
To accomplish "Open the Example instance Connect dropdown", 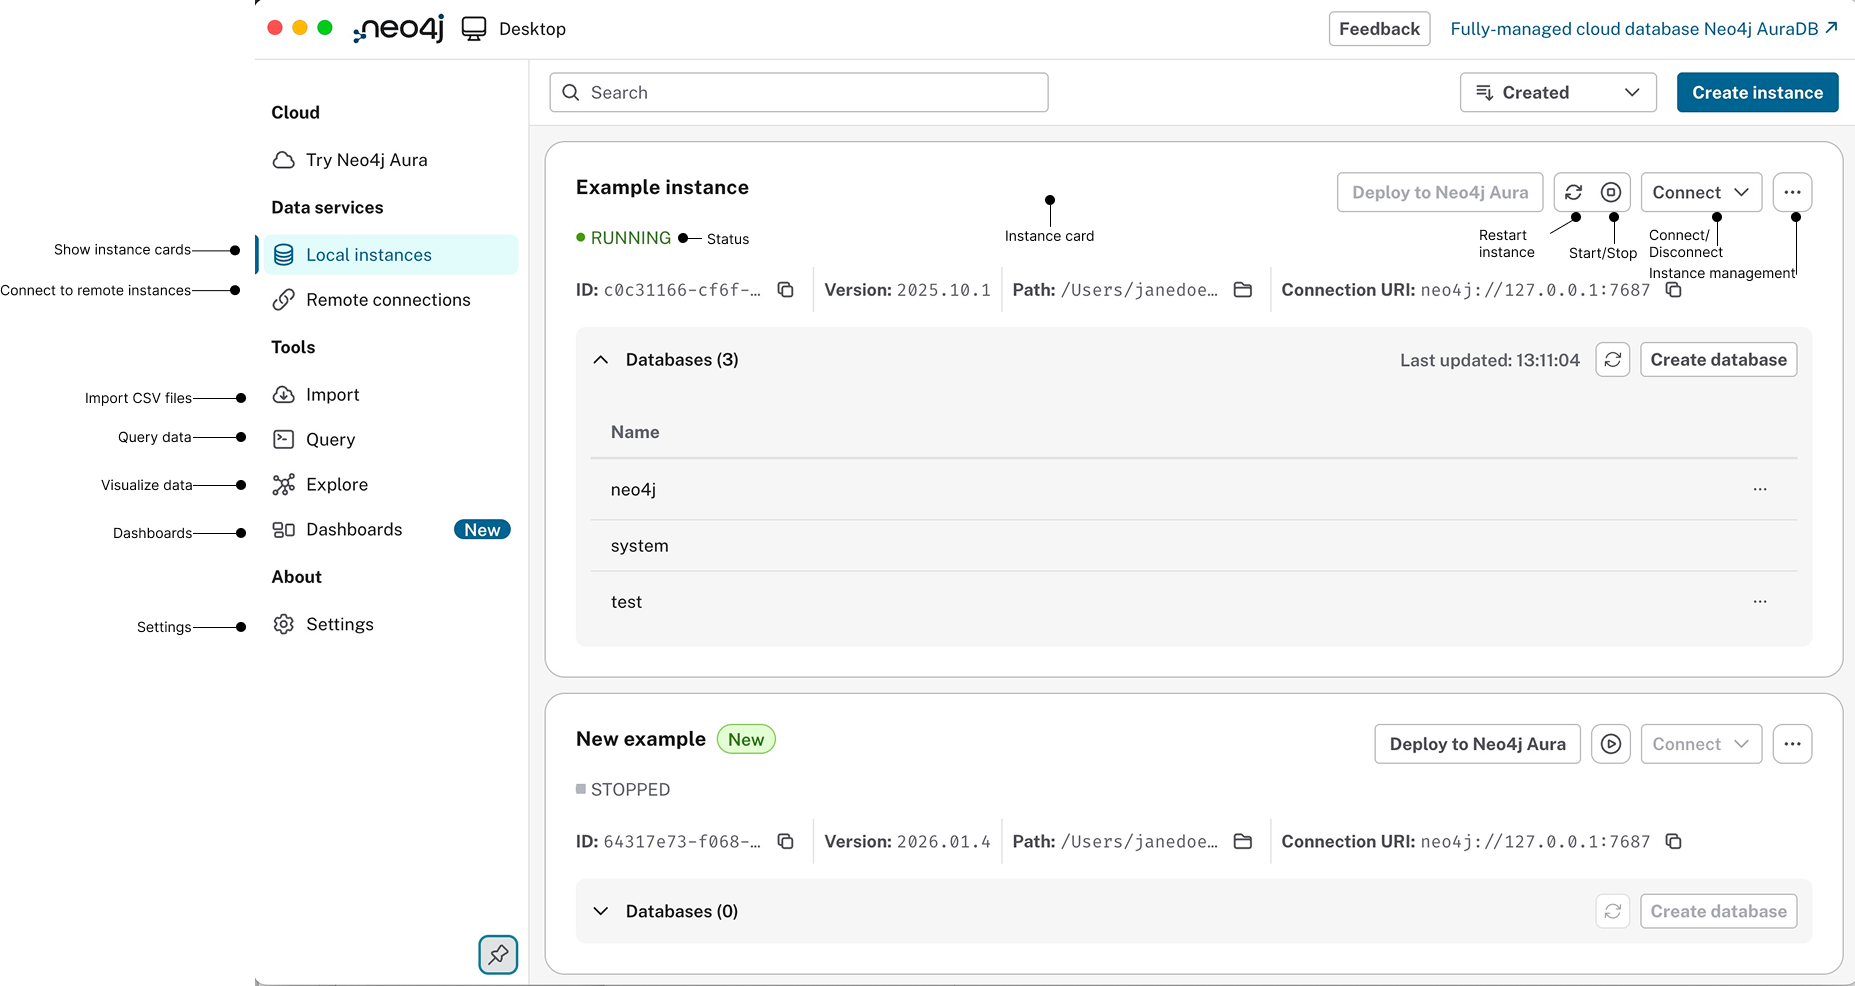I will (1701, 192).
